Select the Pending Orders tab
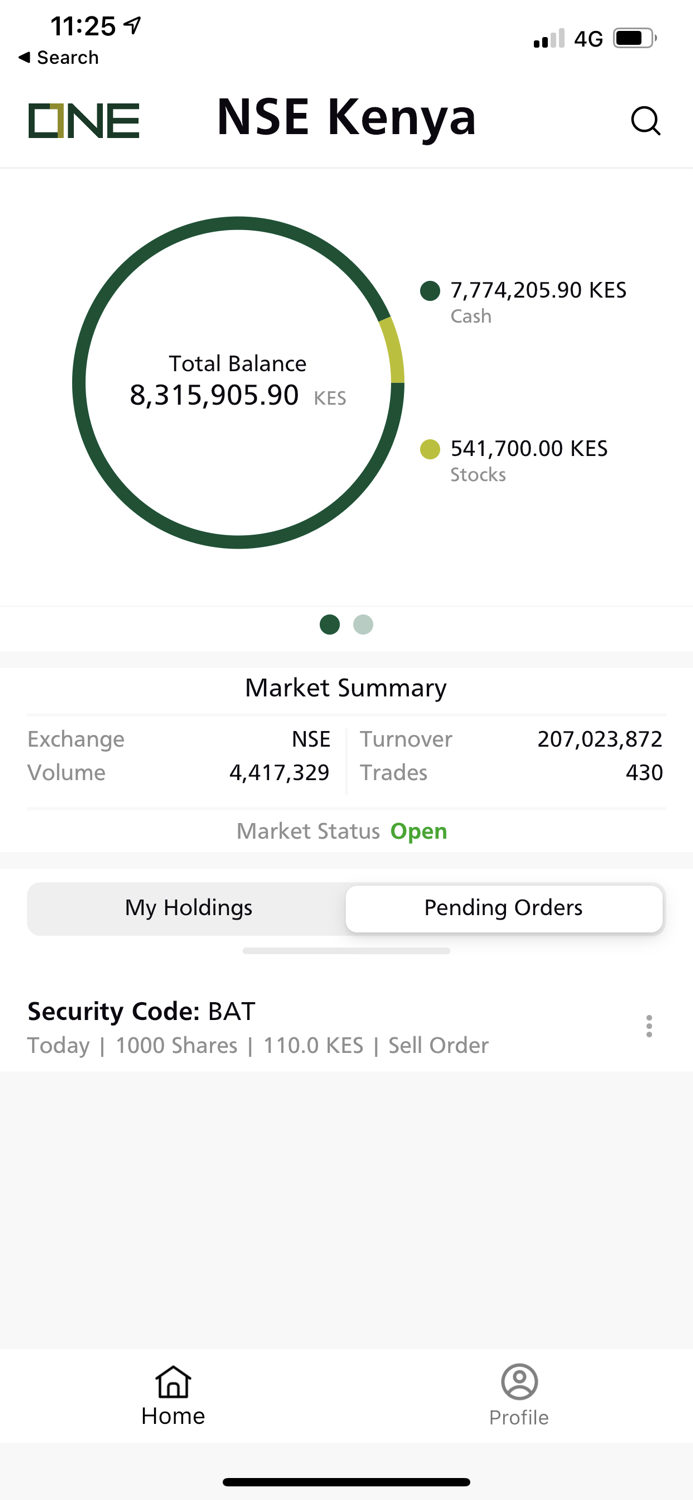This screenshot has width=693, height=1500. (x=503, y=908)
